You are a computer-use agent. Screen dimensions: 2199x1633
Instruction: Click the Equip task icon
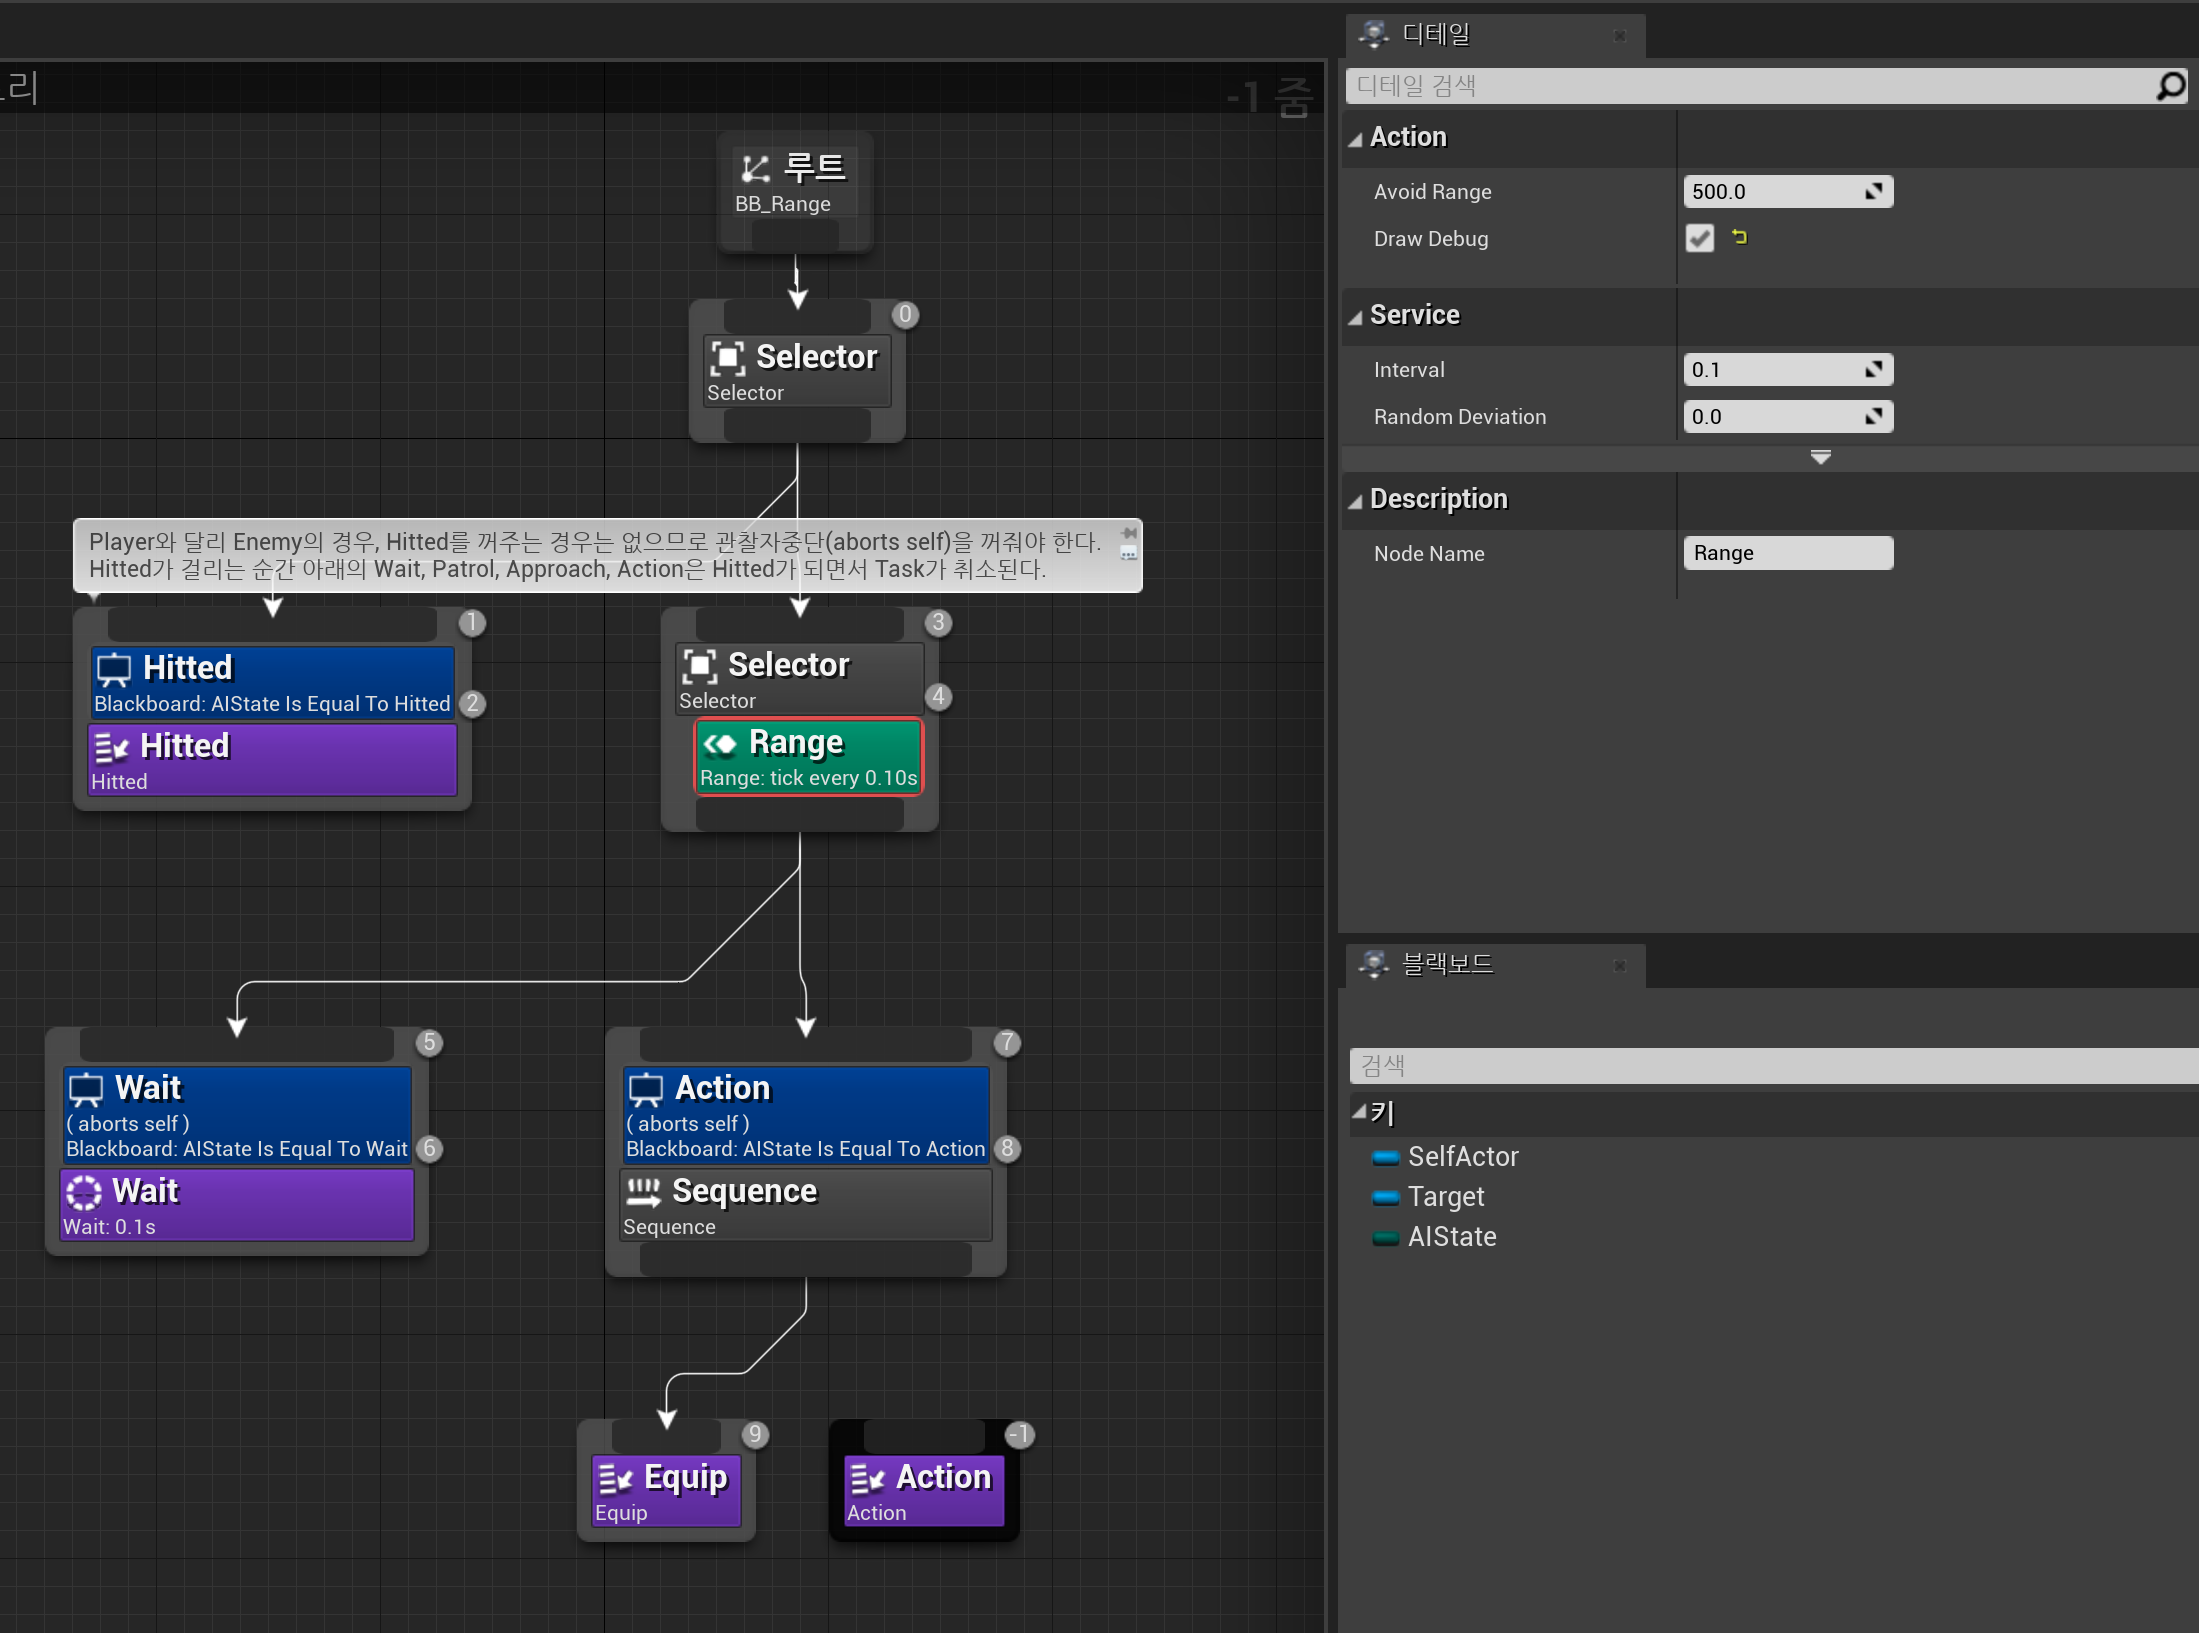[x=616, y=1479]
